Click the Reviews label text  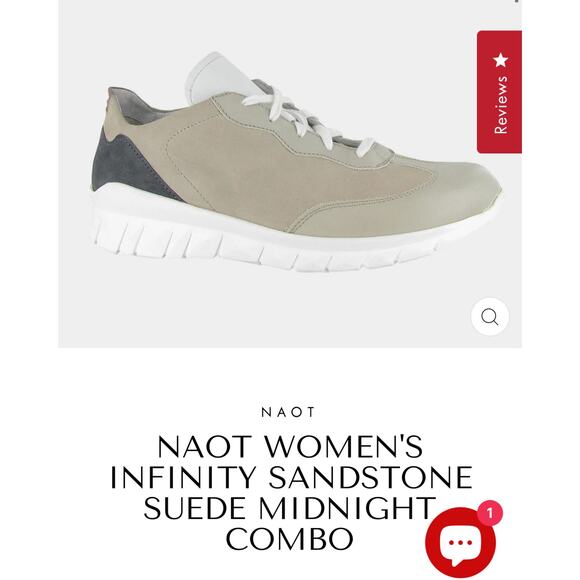click(x=500, y=105)
